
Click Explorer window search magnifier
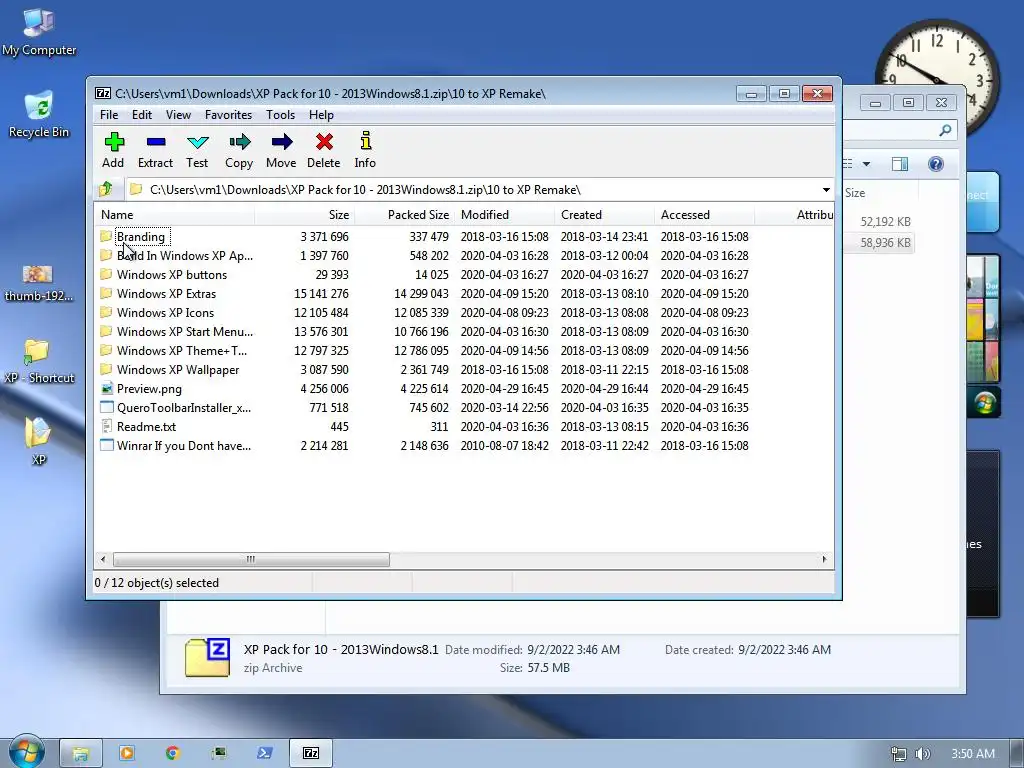pyautogui.click(x=945, y=131)
